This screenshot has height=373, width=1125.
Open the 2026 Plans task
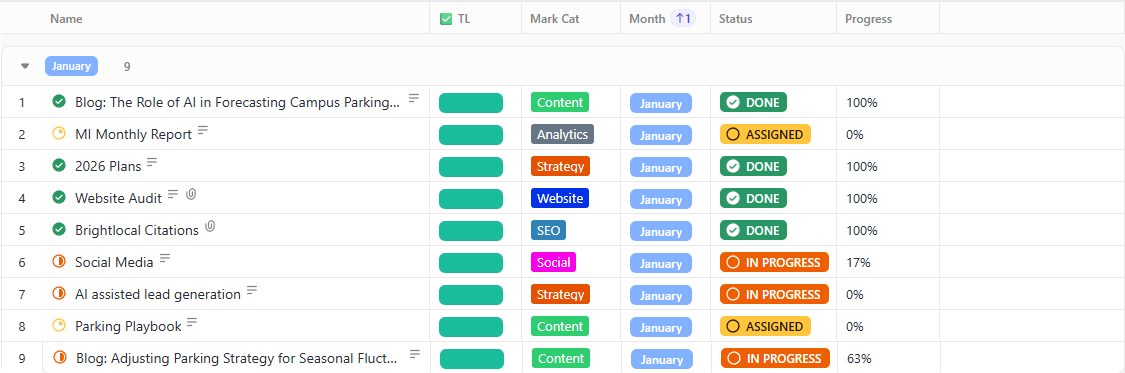[x=108, y=166]
